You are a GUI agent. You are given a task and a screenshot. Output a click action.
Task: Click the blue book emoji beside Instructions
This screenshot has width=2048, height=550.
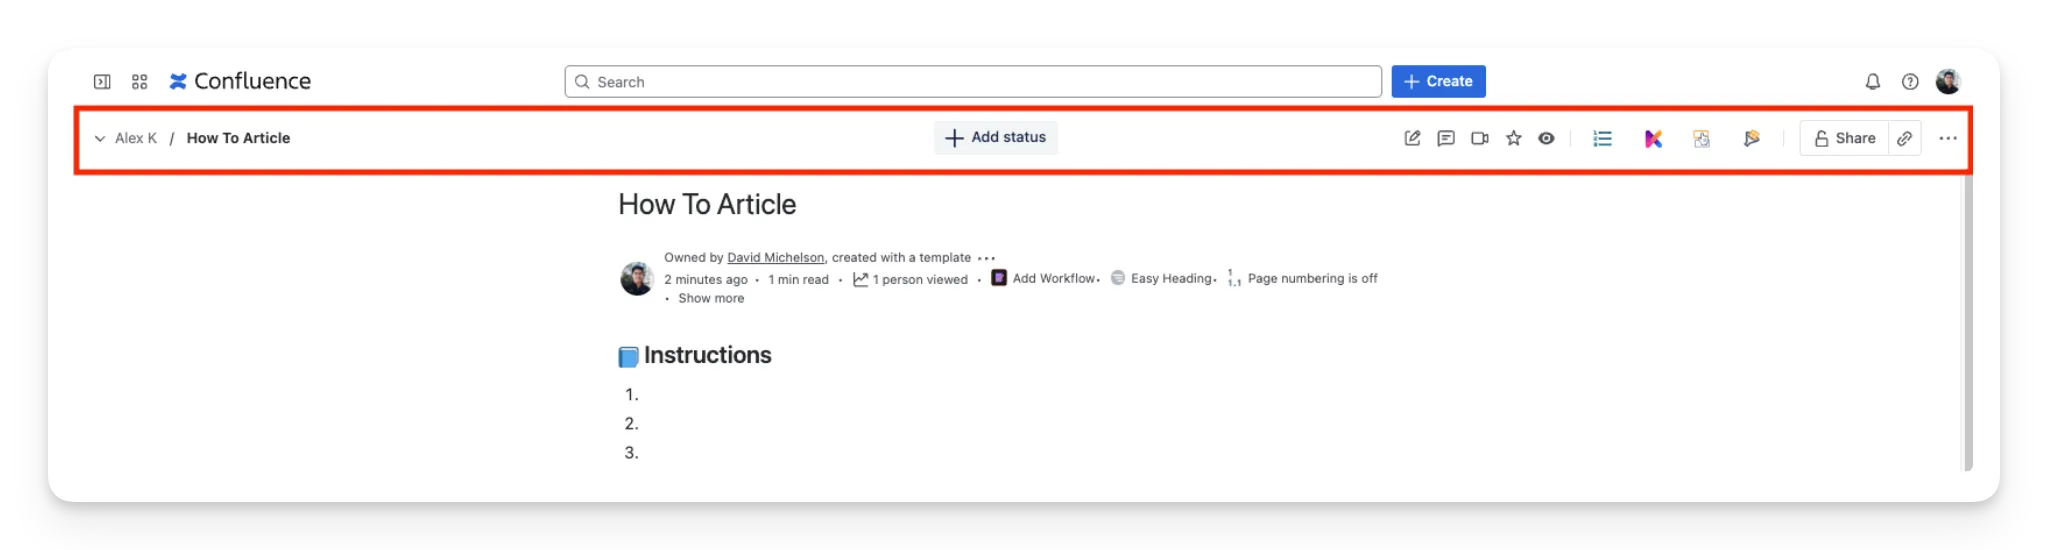pos(628,357)
